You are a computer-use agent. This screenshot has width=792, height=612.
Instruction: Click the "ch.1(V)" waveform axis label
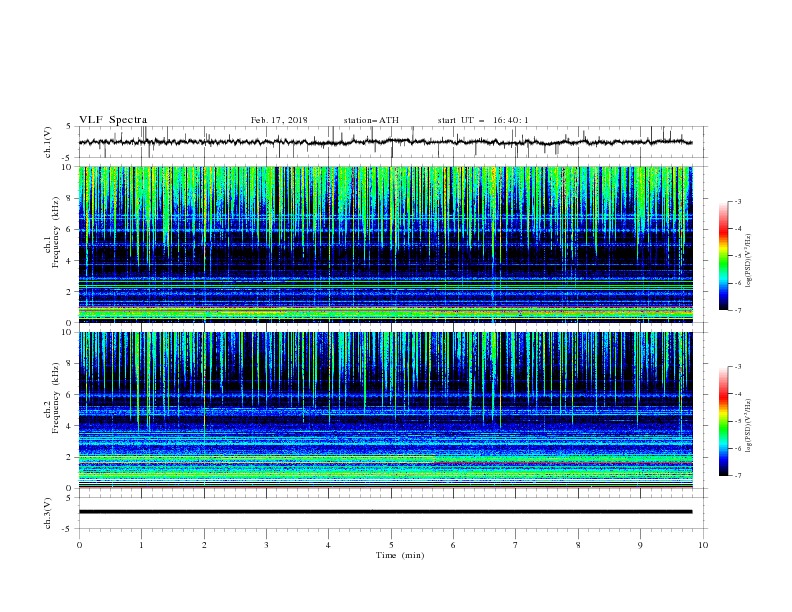tap(48, 142)
